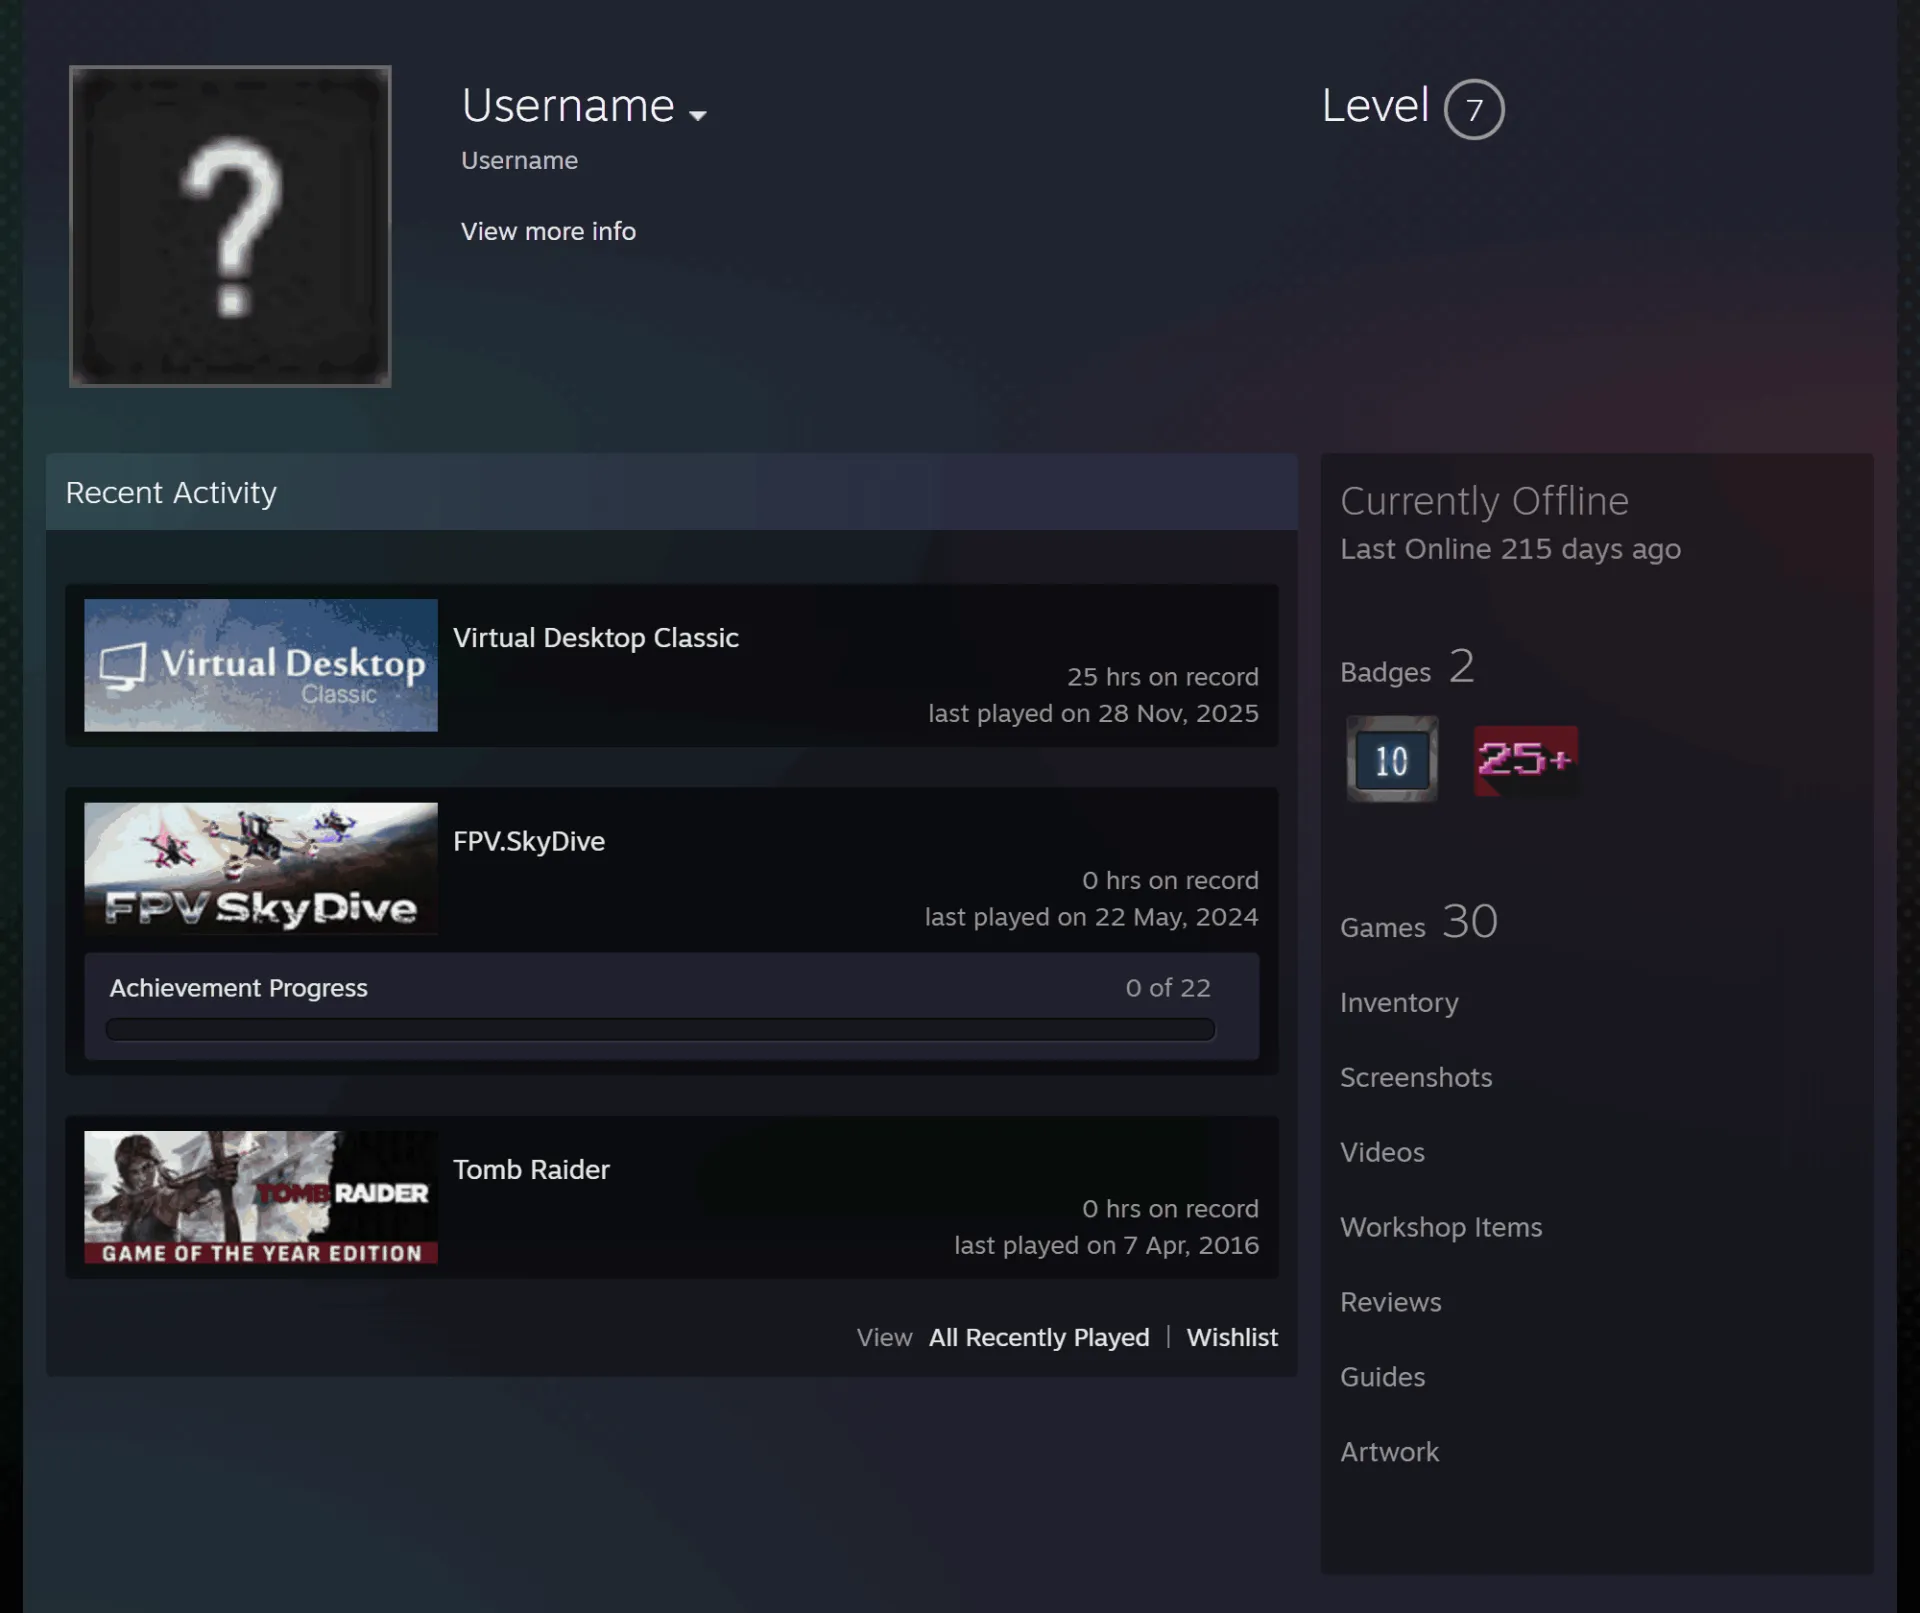Image resolution: width=1920 pixels, height=1613 pixels.
Task: Open Inventory from the sidebar
Action: tap(1399, 1002)
